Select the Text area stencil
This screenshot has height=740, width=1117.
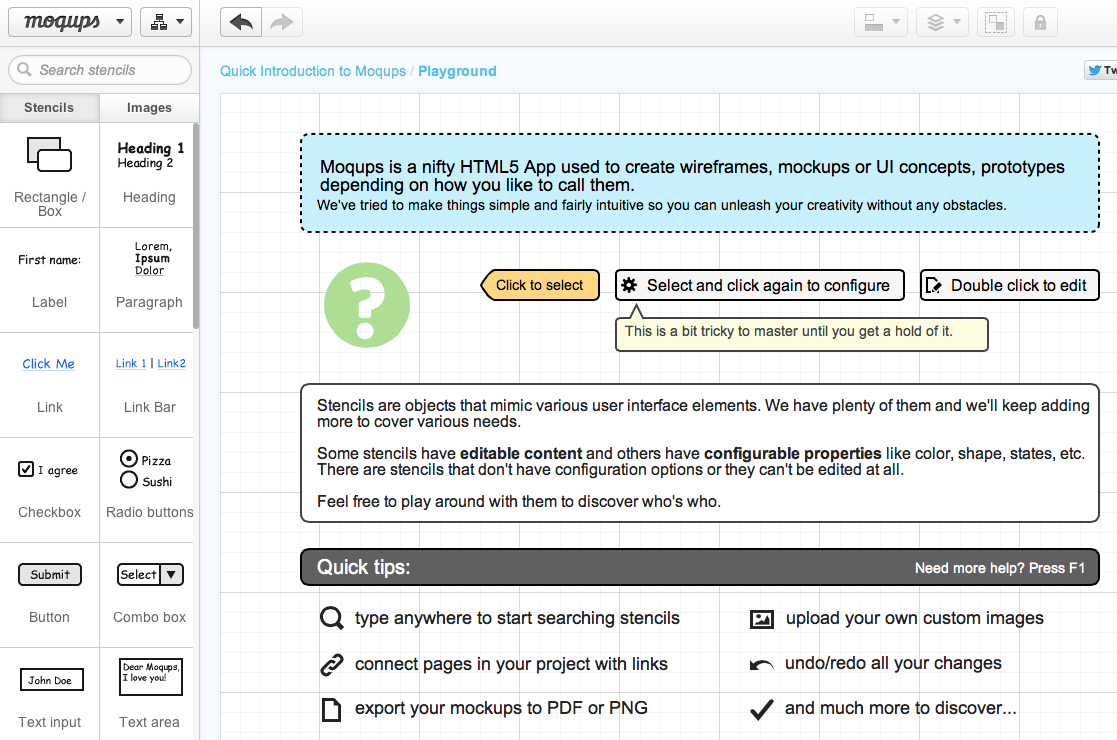pos(149,694)
